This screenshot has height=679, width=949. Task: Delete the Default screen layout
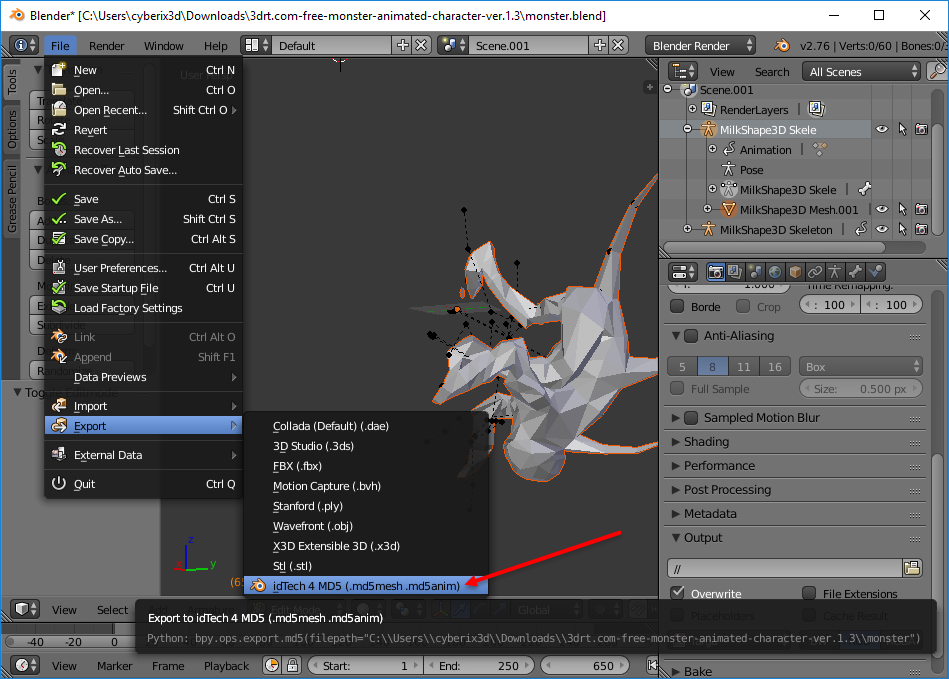point(422,45)
